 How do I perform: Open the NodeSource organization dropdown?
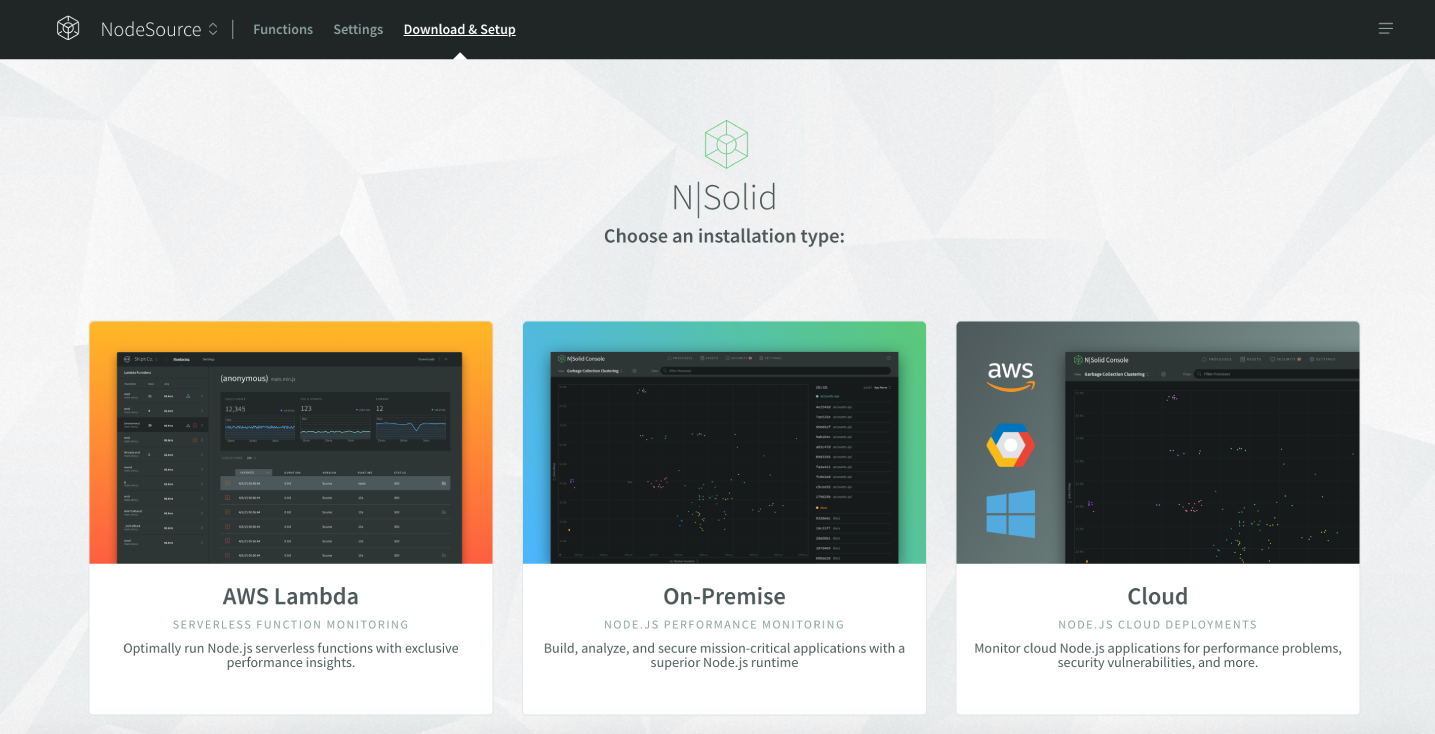159,29
